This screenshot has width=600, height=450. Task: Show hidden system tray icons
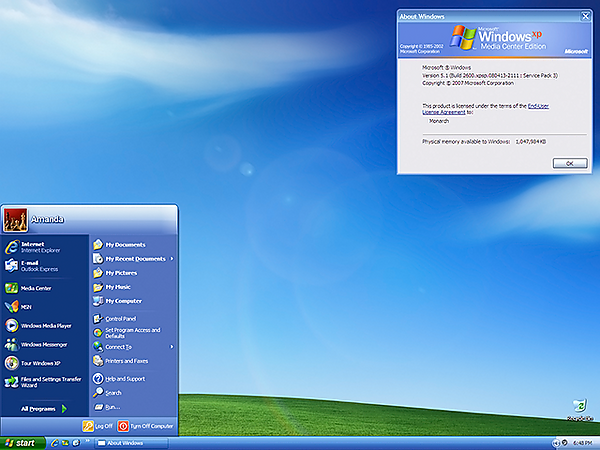(555, 443)
